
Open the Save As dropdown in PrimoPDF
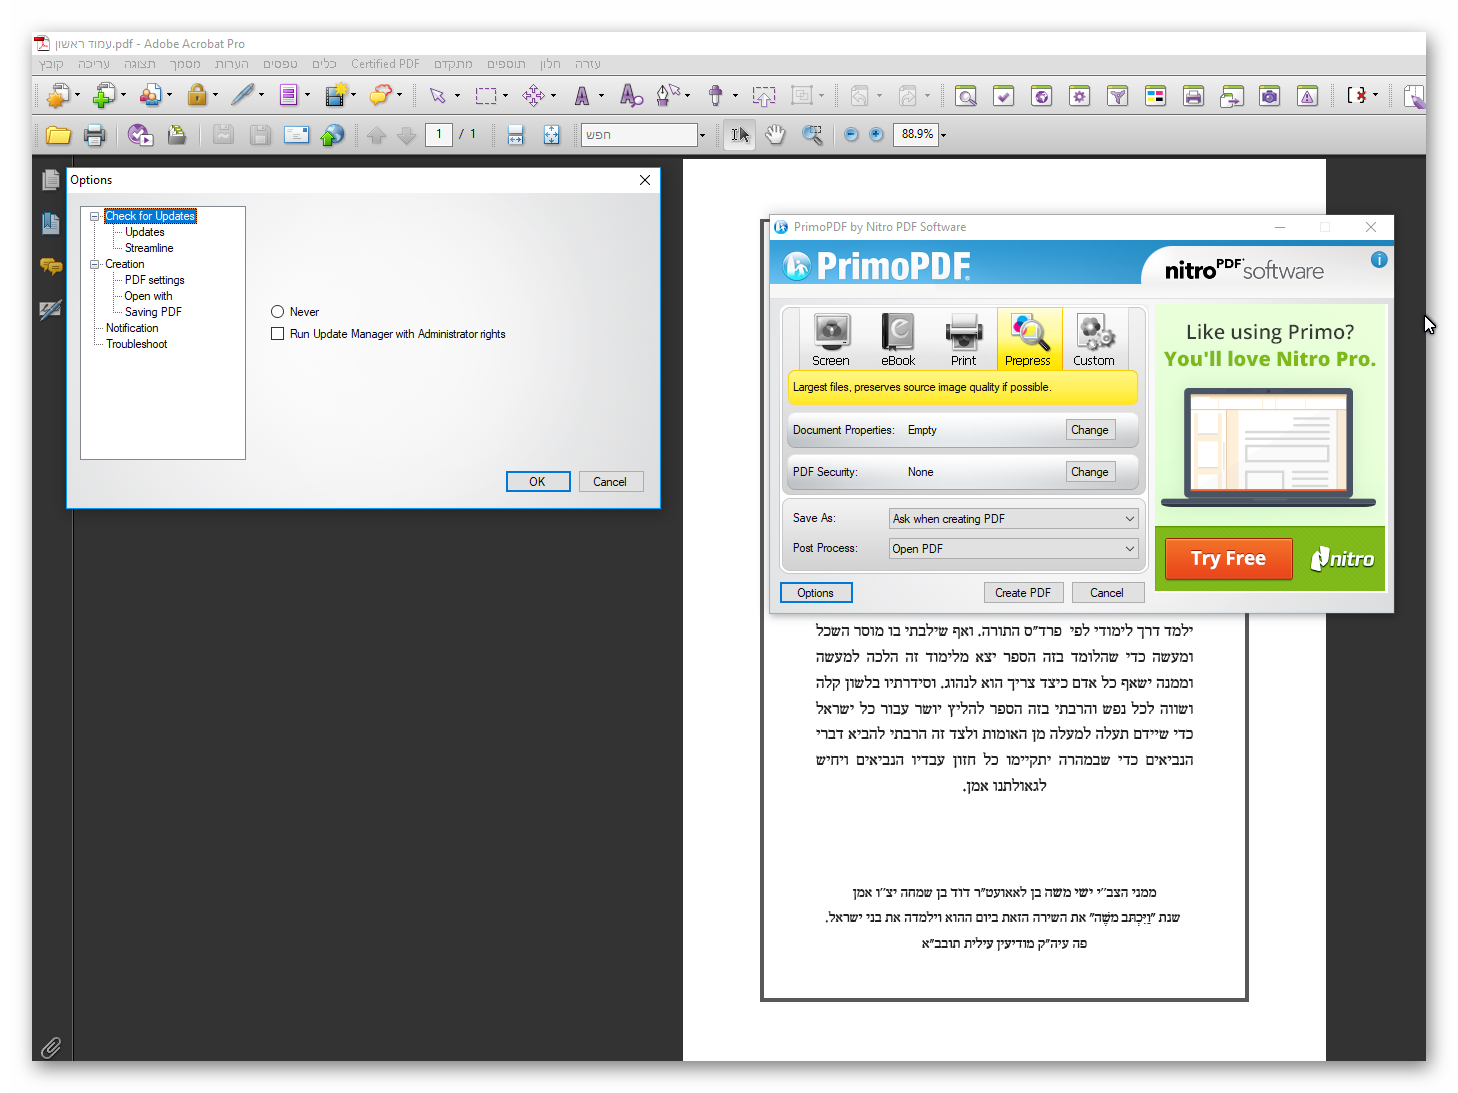coord(1014,519)
